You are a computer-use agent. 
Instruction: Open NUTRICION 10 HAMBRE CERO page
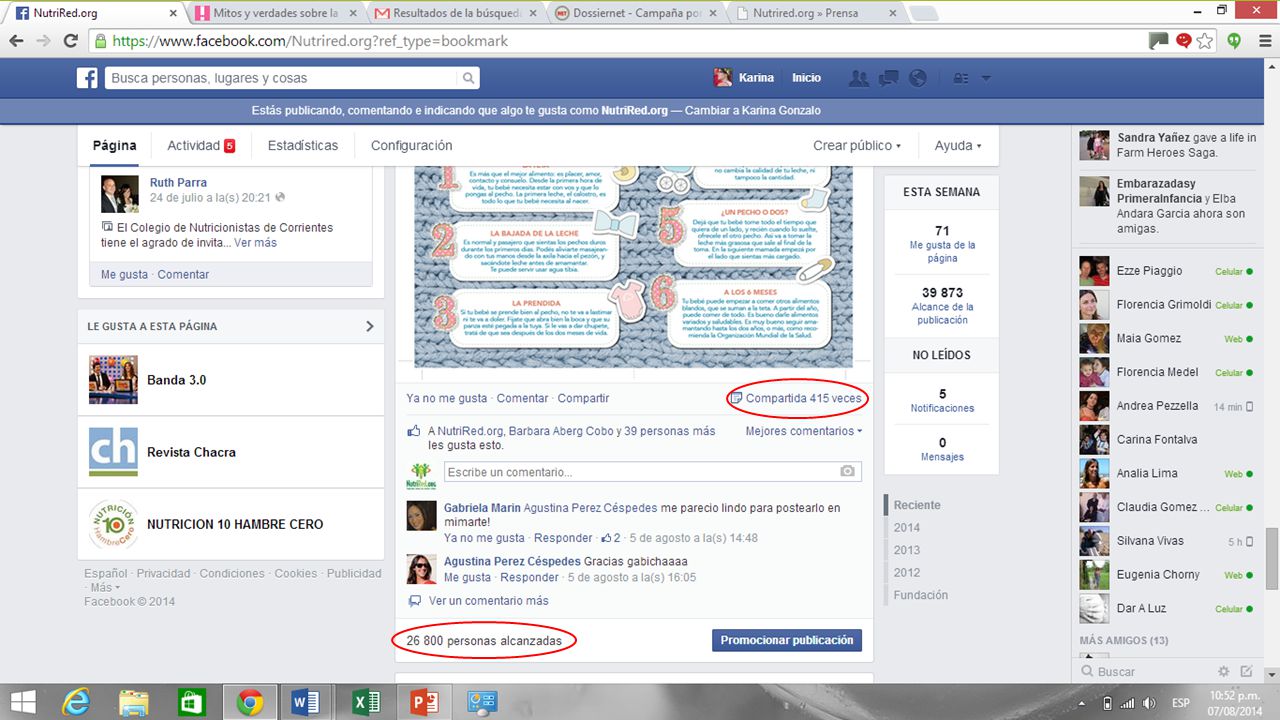coord(234,524)
